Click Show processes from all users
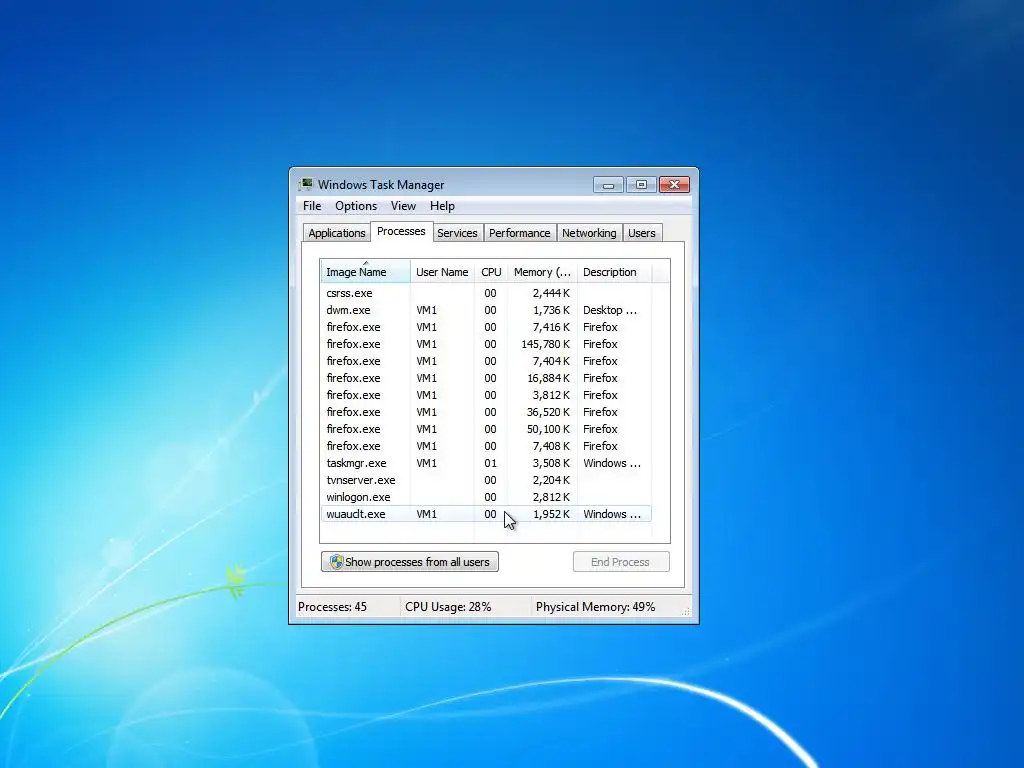Screen dimensions: 1024x768 pos(409,562)
